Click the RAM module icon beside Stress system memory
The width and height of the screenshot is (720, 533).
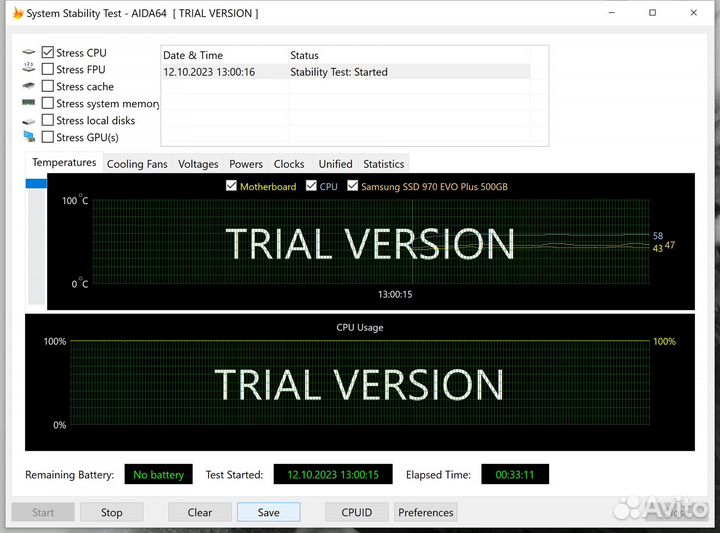click(x=28, y=102)
